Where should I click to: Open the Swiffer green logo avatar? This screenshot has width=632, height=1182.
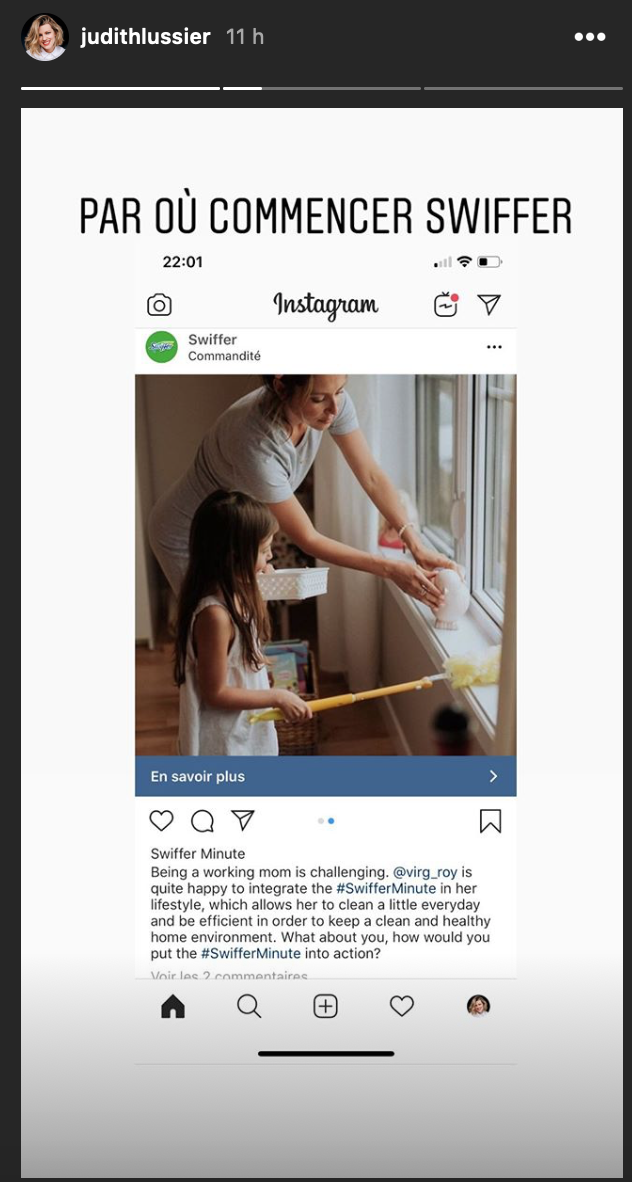click(161, 347)
